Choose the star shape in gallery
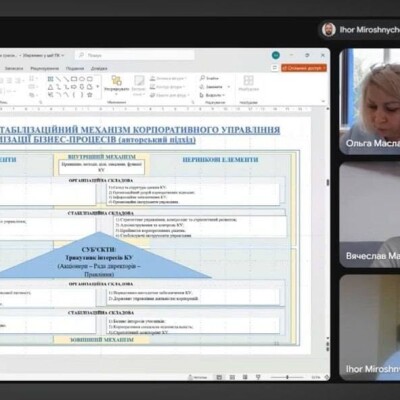Image resolution: width=400 pixels, height=400 pixels. (x=90, y=95)
